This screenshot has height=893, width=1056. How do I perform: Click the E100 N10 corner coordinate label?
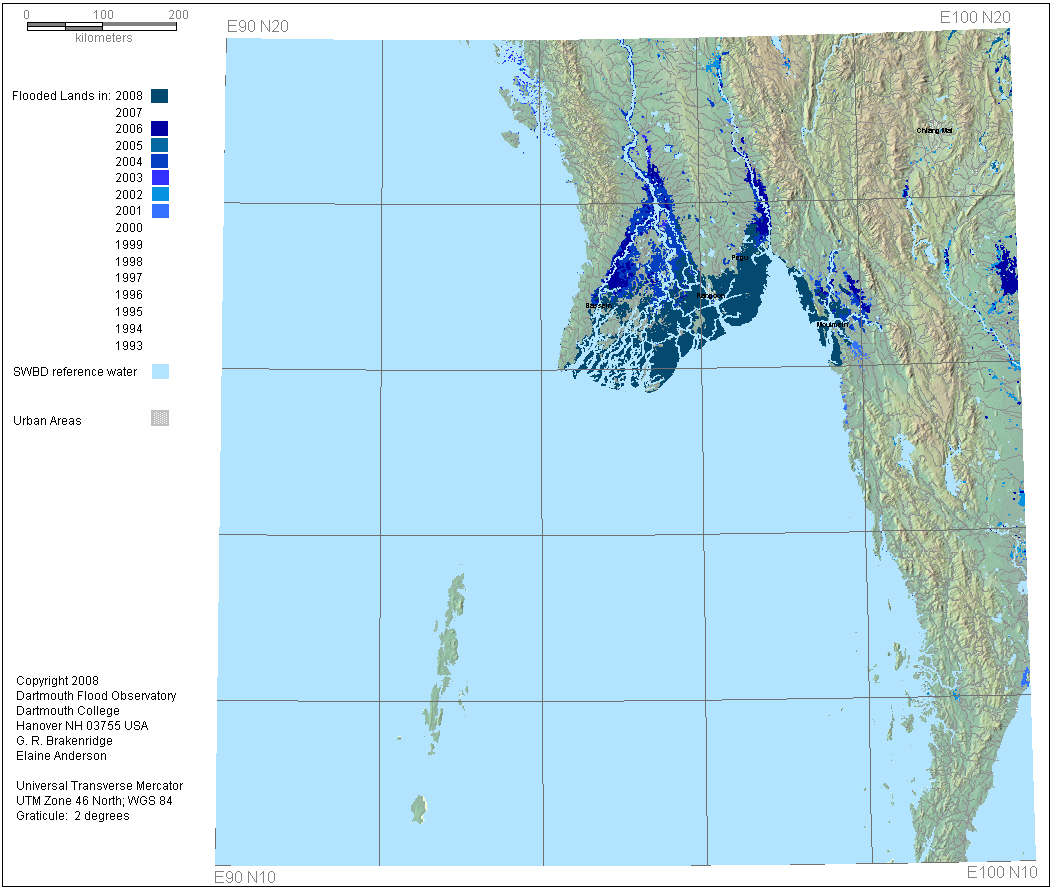pos(1004,872)
